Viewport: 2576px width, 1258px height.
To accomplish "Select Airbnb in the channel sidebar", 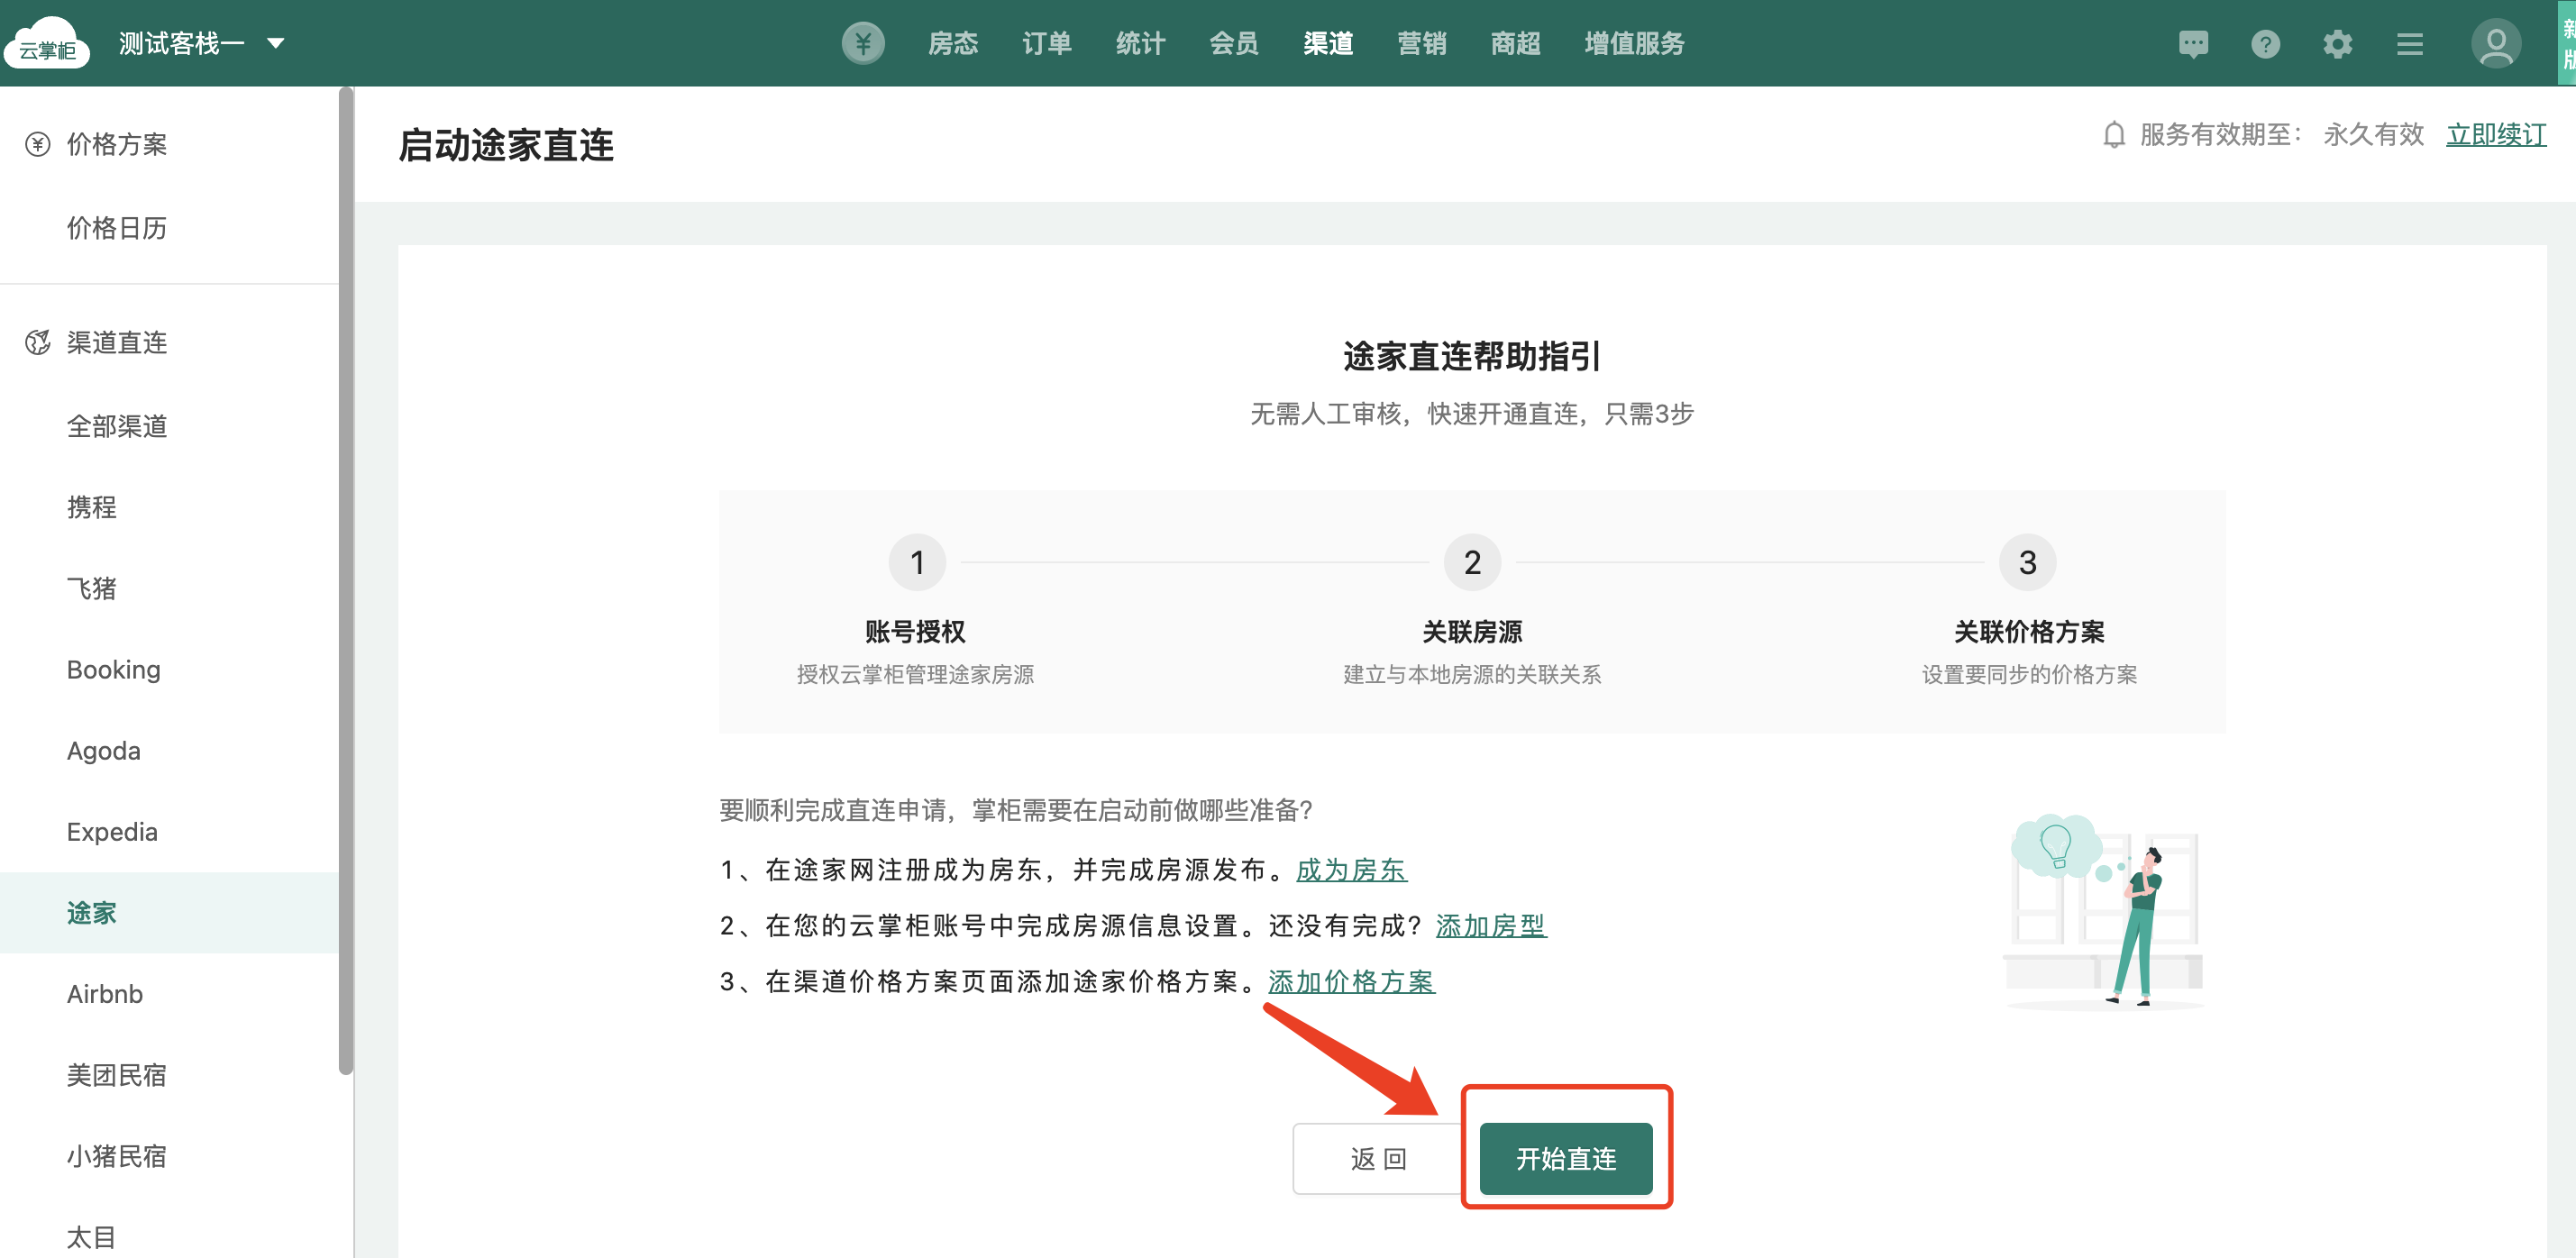I will click(105, 993).
